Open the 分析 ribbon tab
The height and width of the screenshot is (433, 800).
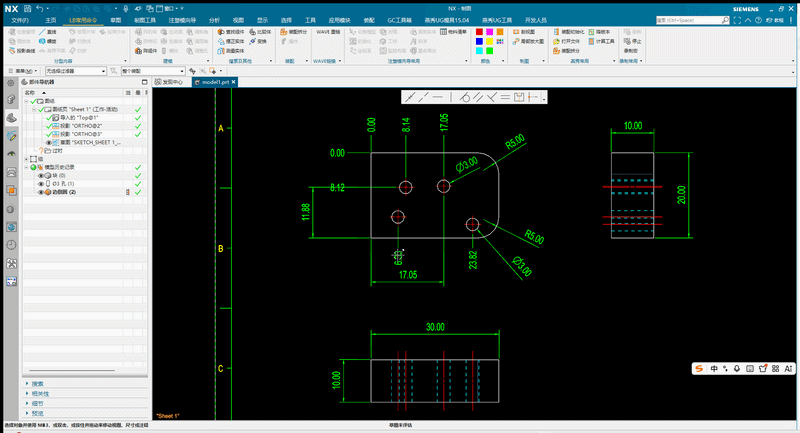[214, 20]
